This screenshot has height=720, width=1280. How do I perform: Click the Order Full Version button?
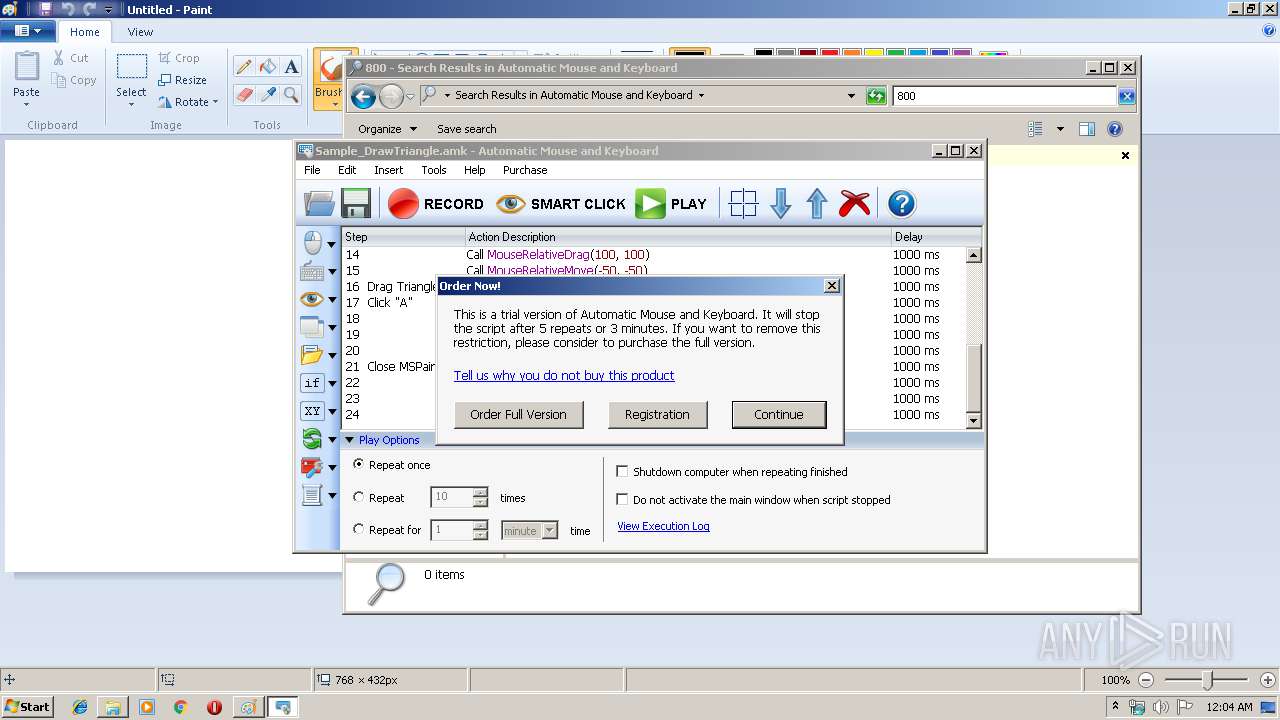(x=518, y=414)
